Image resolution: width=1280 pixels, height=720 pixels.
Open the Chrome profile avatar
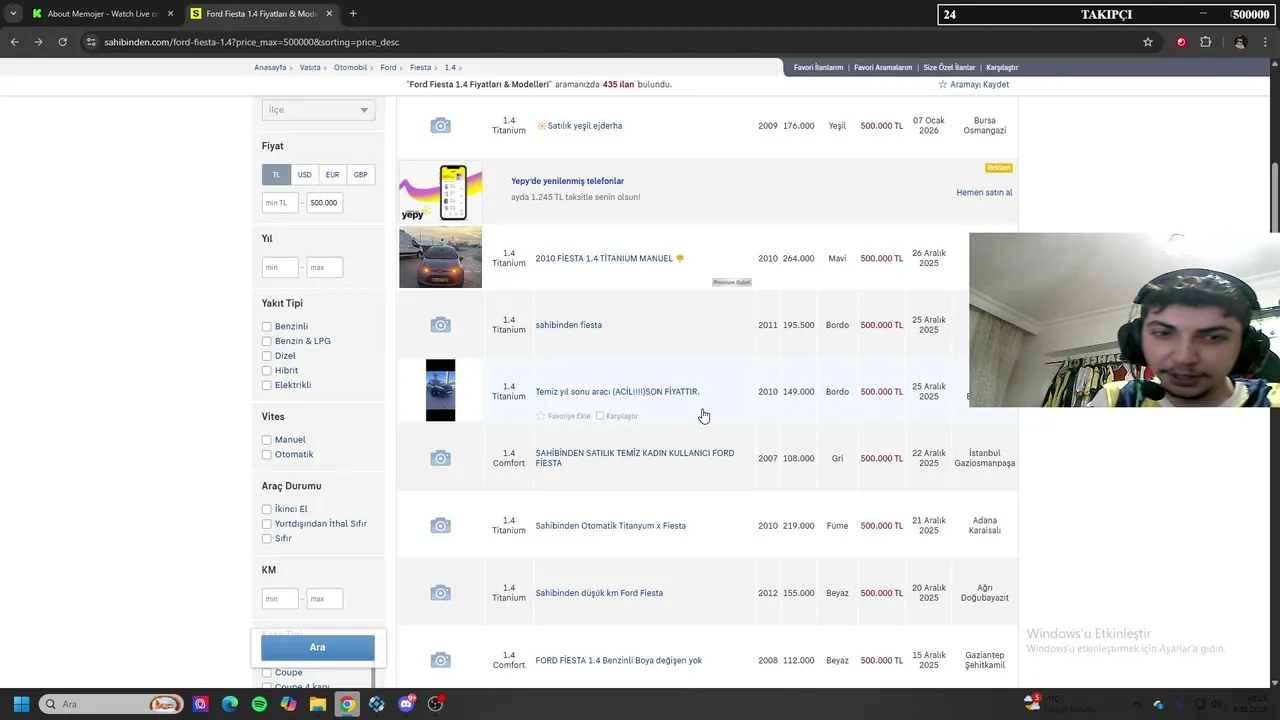(1240, 42)
